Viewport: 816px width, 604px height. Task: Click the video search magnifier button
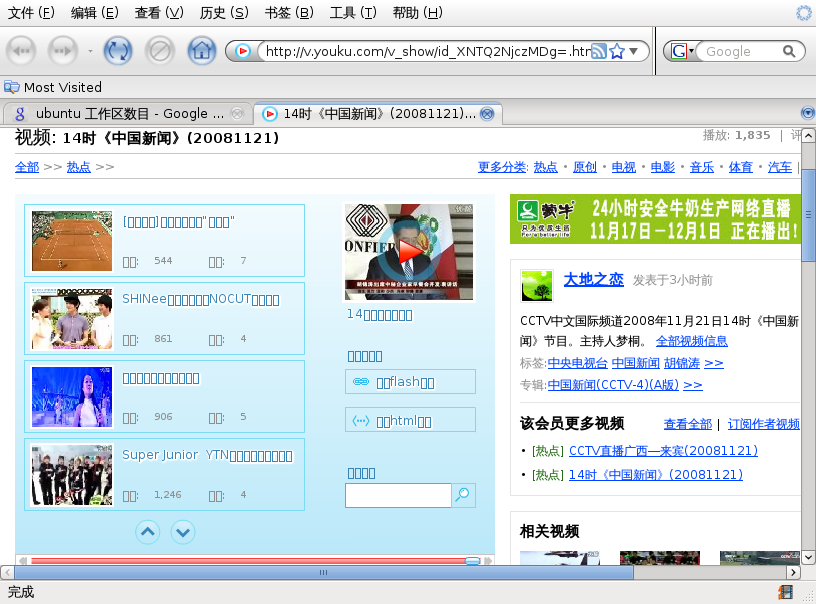pyautogui.click(x=463, y=495)
